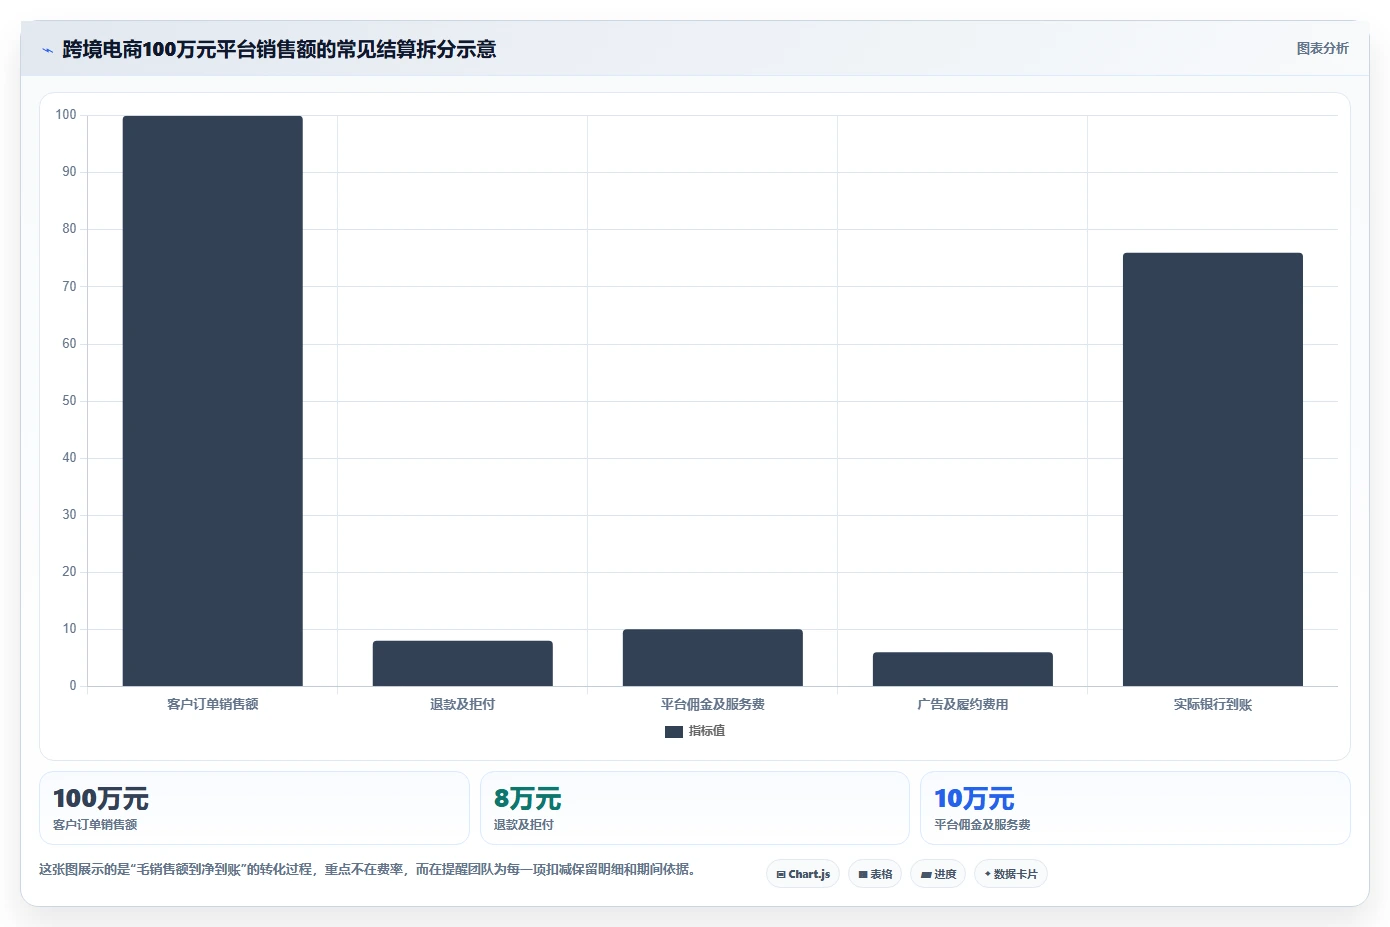Select the 表格 chip
1390x927 pixels.
(x=875, y=874)
